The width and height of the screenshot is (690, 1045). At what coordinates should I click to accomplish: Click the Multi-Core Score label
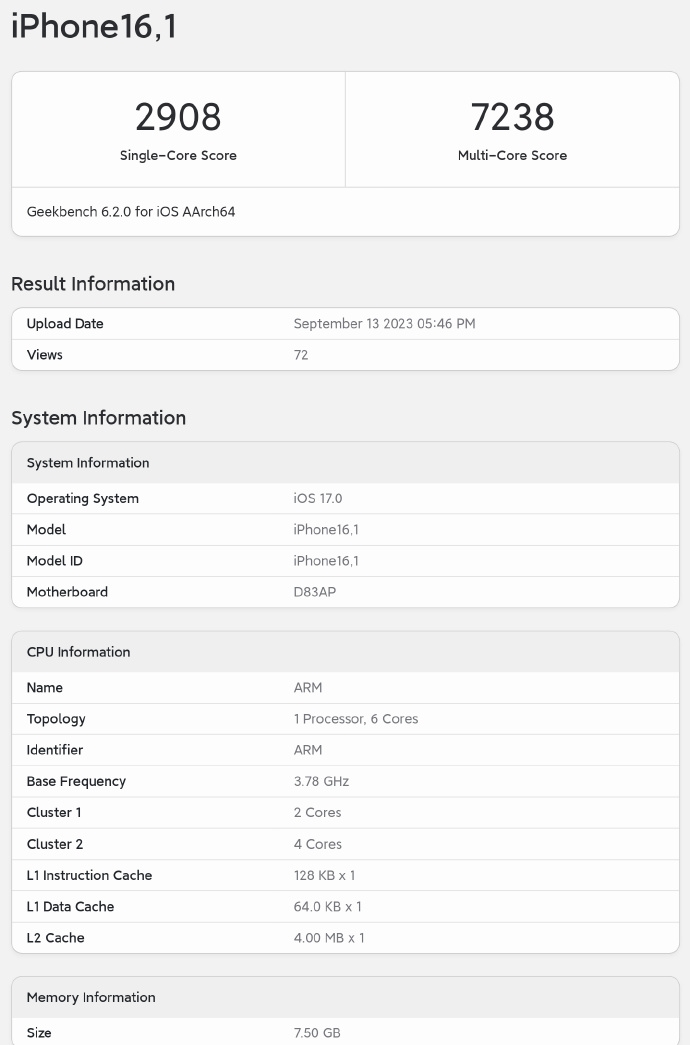(512, 156)
